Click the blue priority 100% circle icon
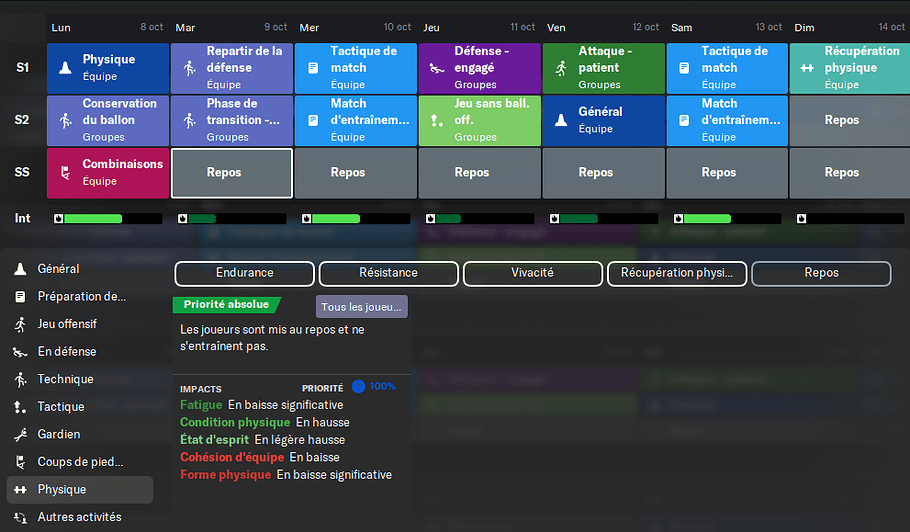The height and width of the screenshot is (532, 910). coord(359,386)
